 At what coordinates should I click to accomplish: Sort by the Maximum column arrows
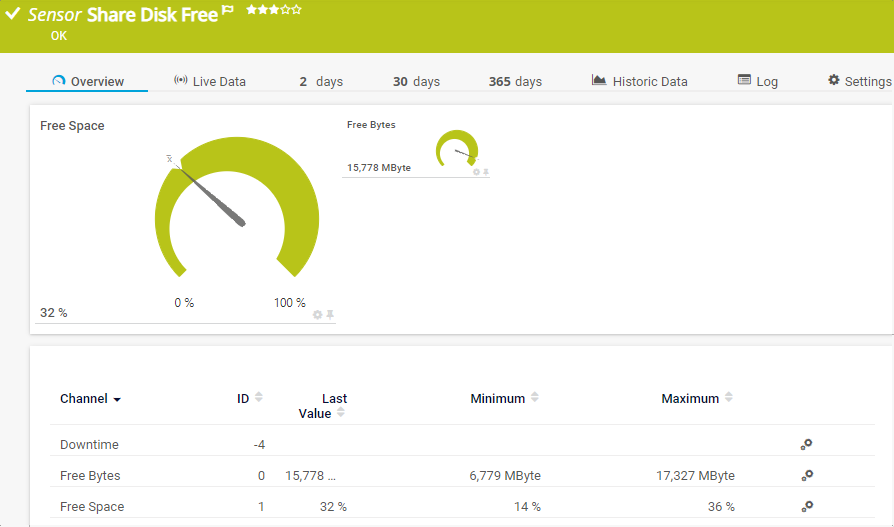coord(729,398)
